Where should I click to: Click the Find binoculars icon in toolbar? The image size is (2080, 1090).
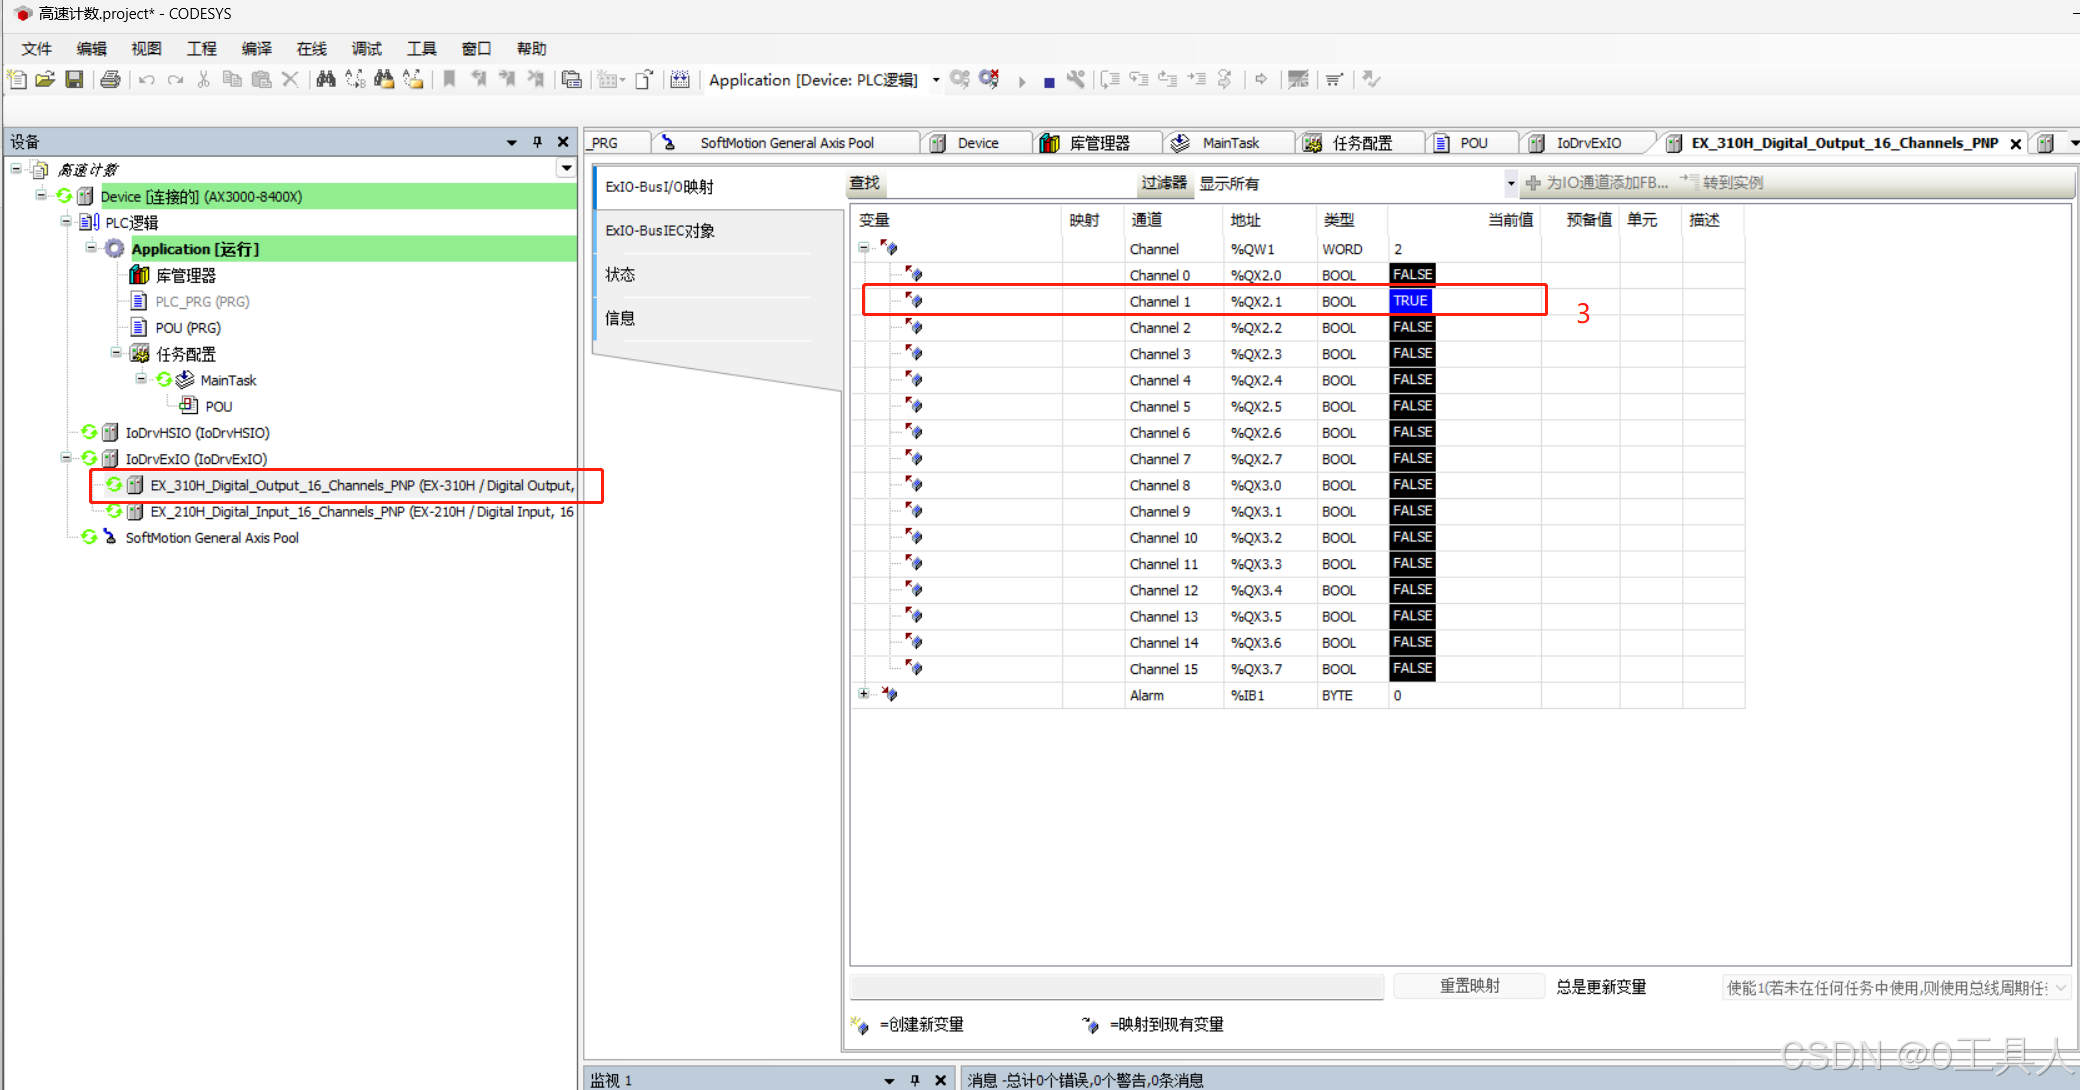[x=326, y=79]
